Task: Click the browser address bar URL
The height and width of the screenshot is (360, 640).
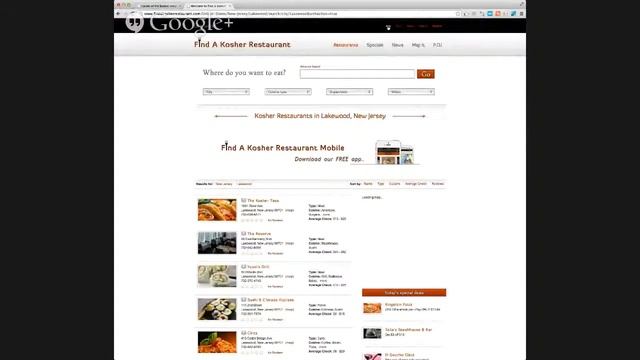Action: click(241, 13)
